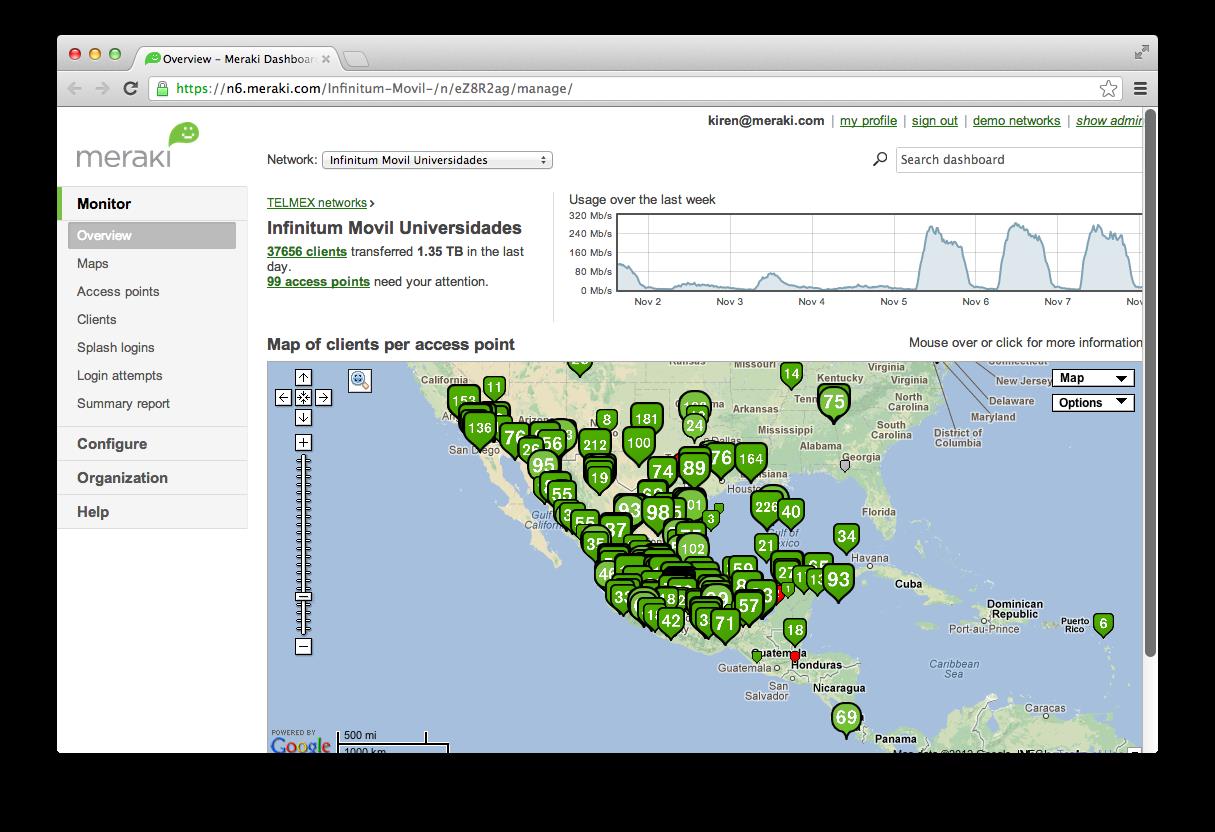
Task: Open the Maps page
Action: coord(93,264)
